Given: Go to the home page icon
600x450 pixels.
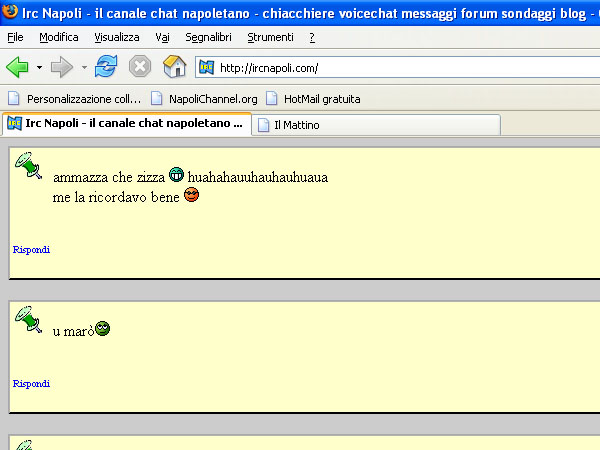Looking at the screenshot, I should click(174, 66).
